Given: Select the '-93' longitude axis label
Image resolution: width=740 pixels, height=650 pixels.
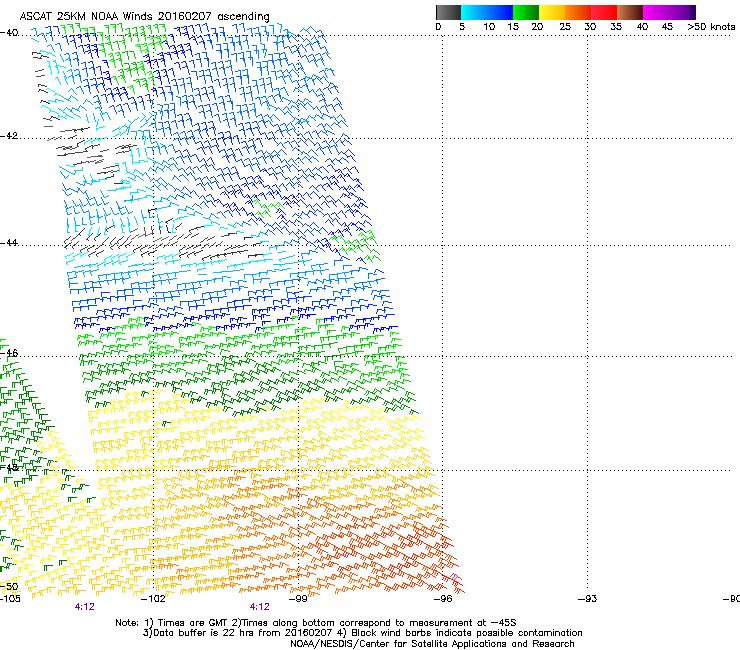Looking at the screenshot, I should click(587, 599).
